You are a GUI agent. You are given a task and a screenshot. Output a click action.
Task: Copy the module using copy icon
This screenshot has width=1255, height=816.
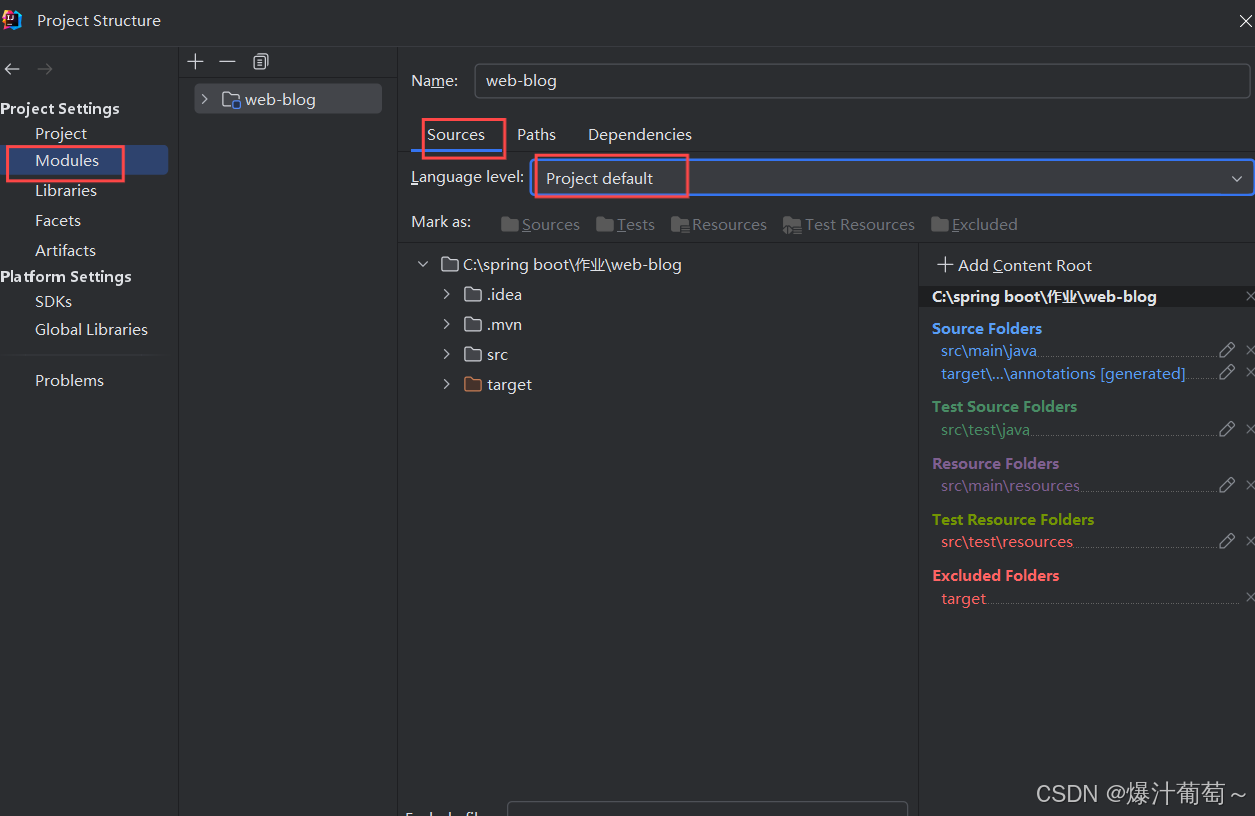tap(261, 62)
